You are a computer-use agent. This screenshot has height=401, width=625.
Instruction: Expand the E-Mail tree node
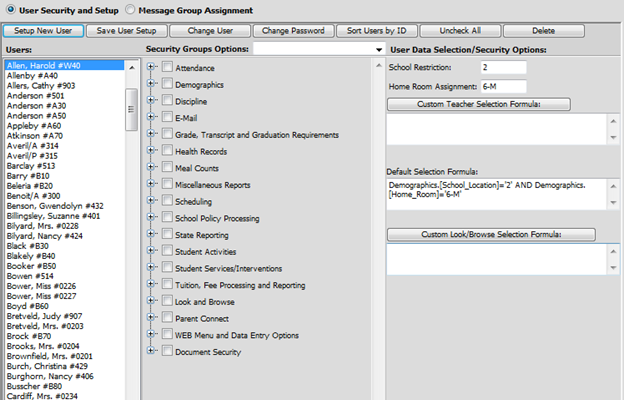click(151, 117)
